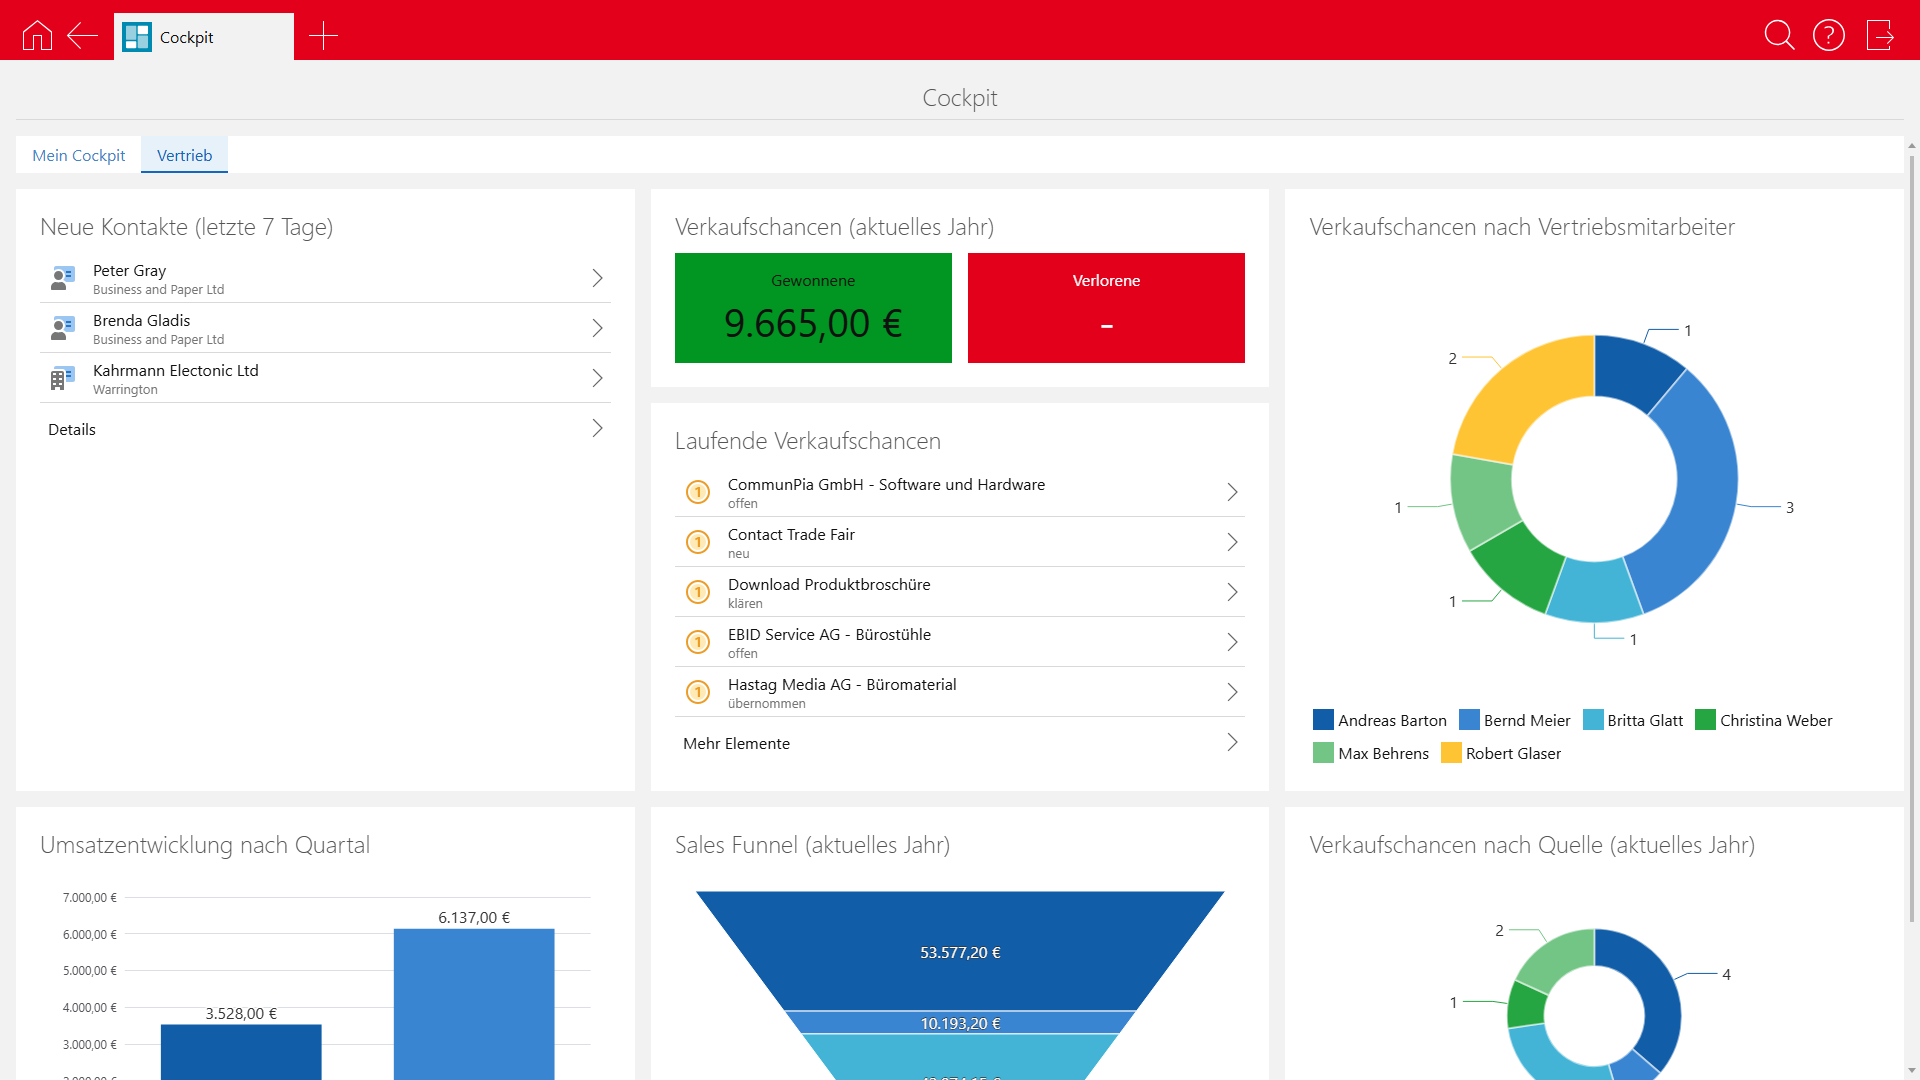
Task: Expand Brenda Gladis entry chevron
Action: tap(597, 328)
